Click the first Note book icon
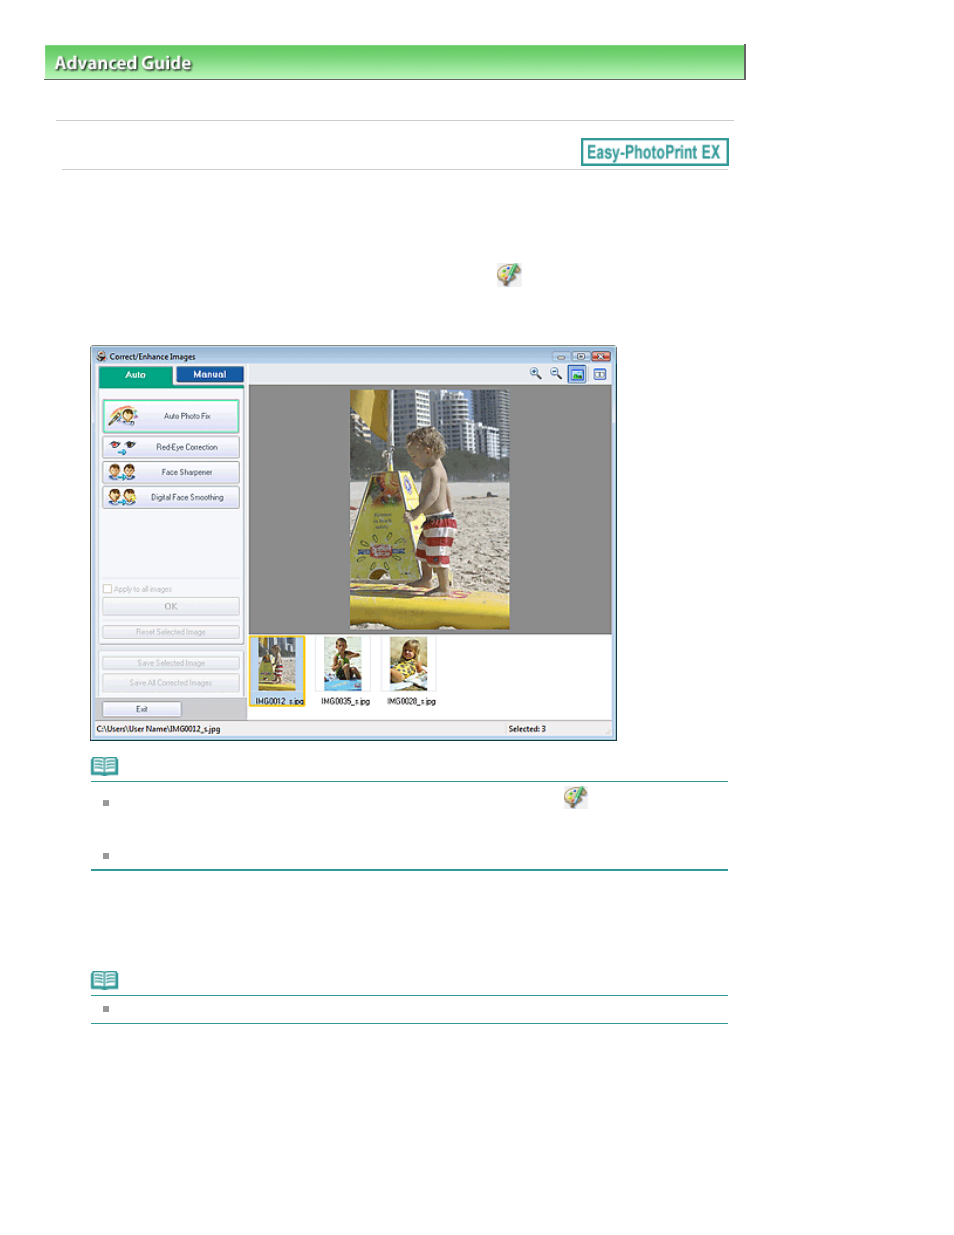The width and height of the screenshot is (954, 1235). (x=105, y=766)
